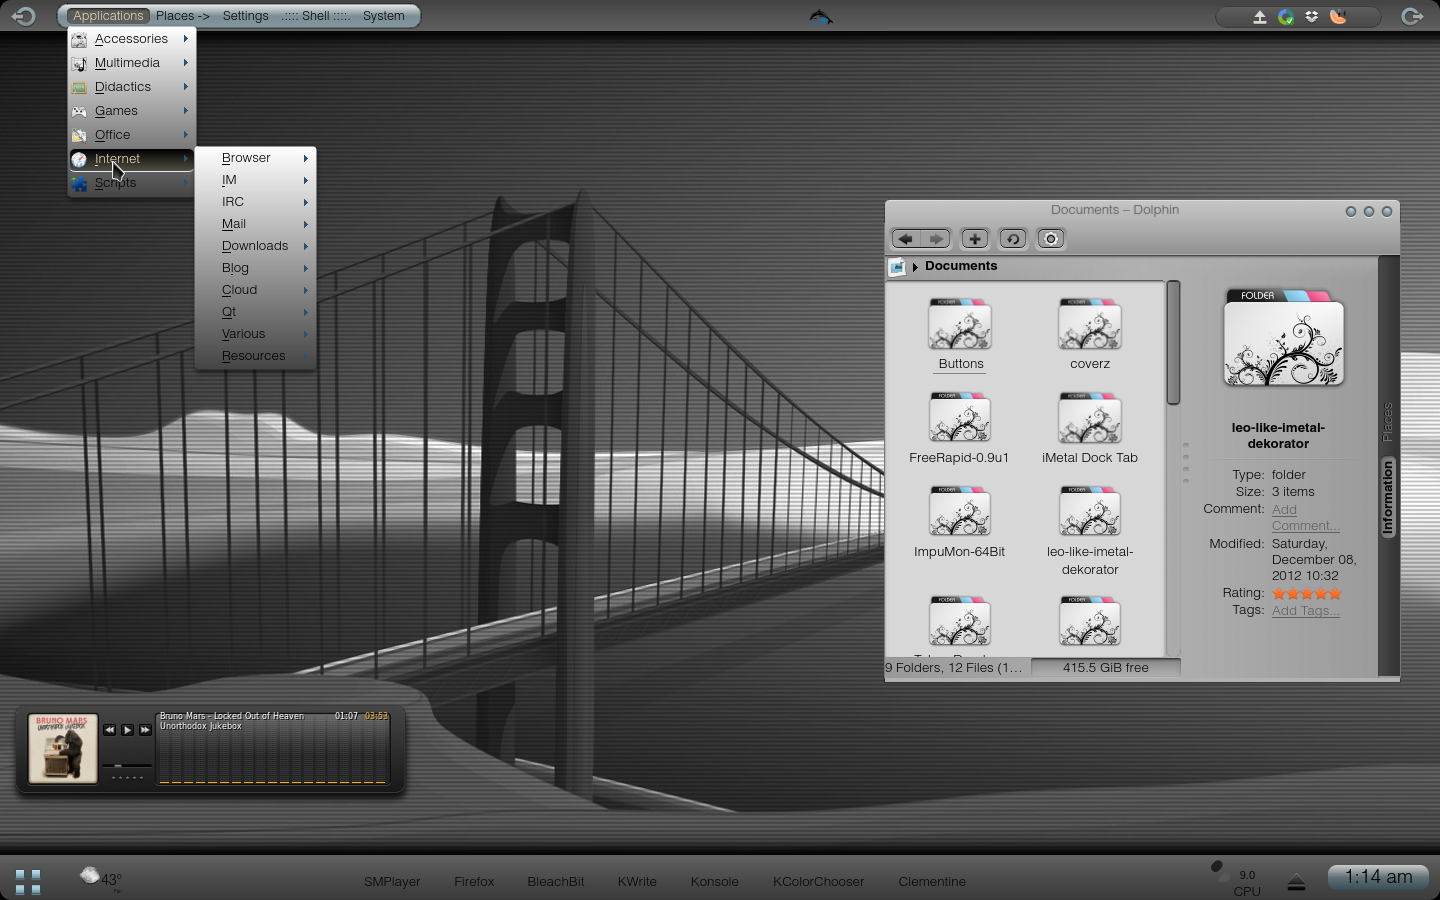Image resolution: width=1440 pixels, height=900 pixels.
Task: Select the IRC submenu entry
Action: pyautogui.click(x=256, y=202)
